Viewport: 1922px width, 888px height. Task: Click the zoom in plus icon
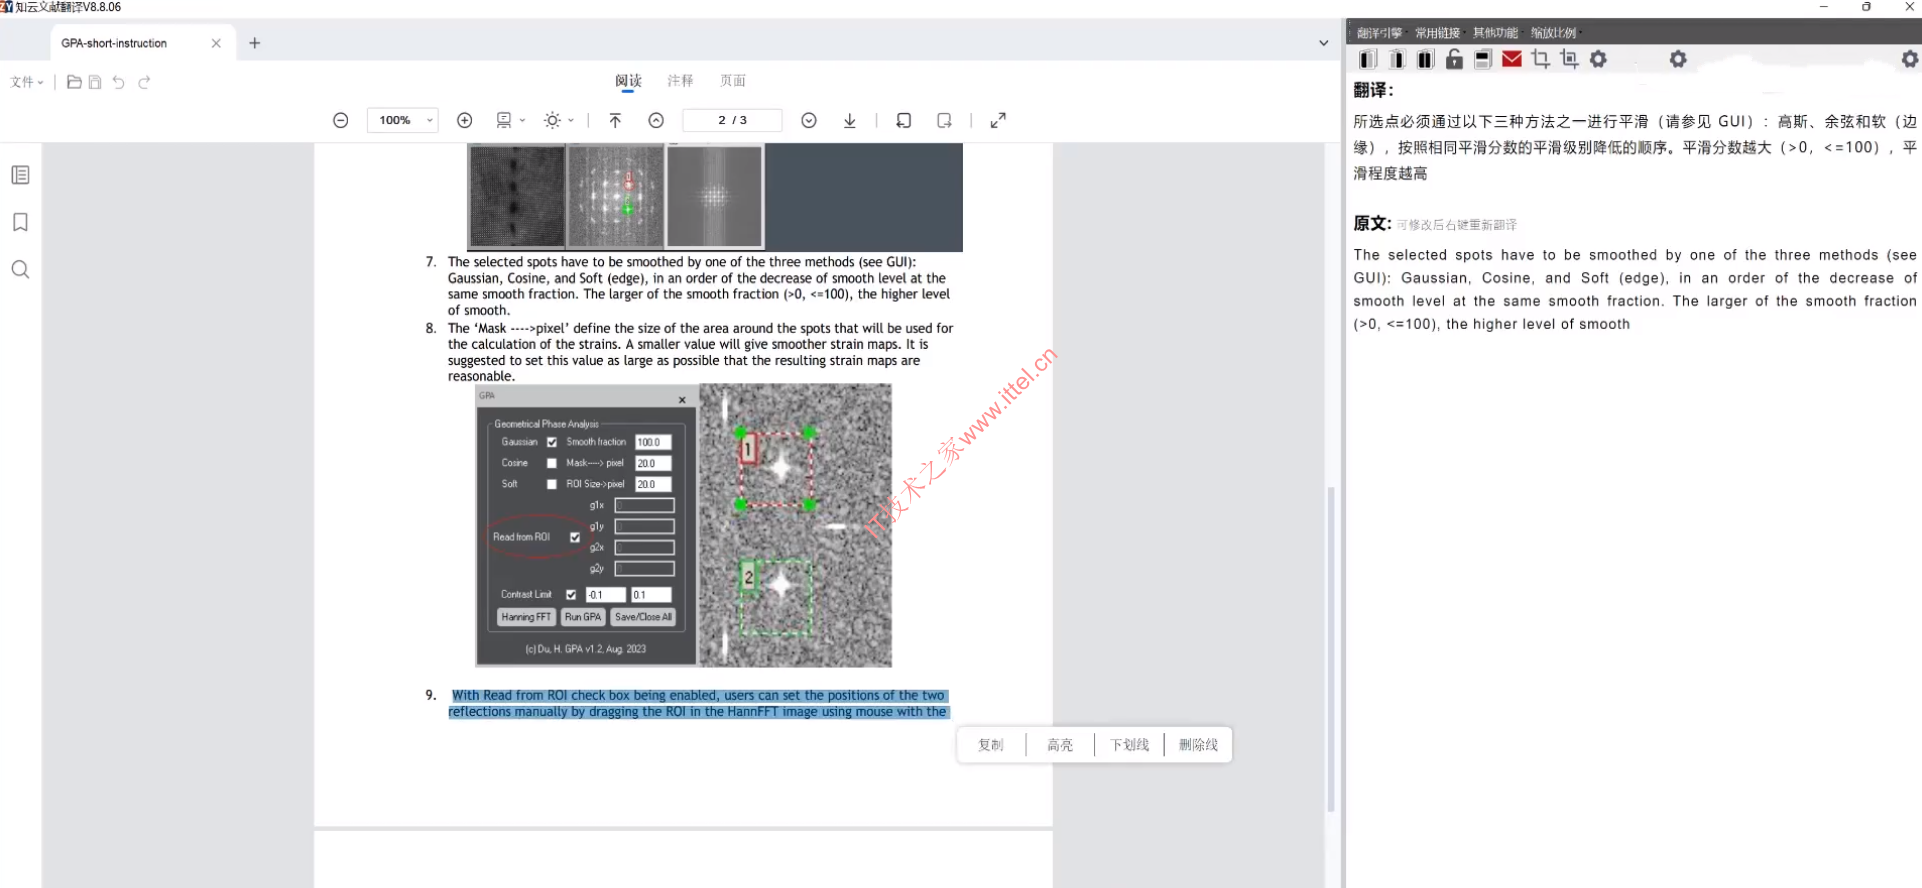[464, 120]
